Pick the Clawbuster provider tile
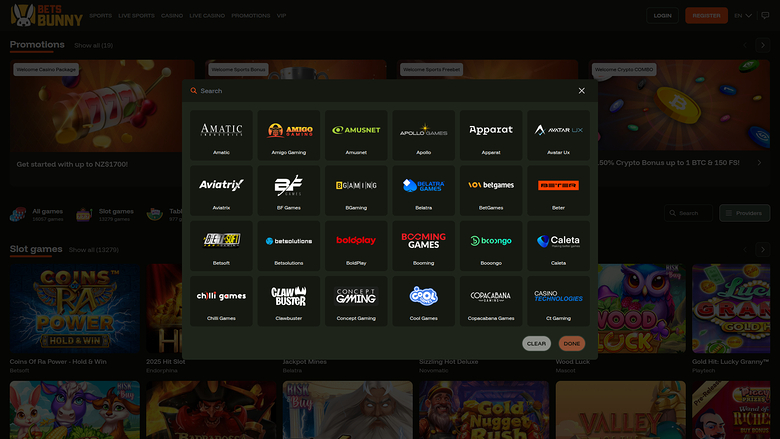The height and width of the screenshot is (439, 780). pos(289,301)
